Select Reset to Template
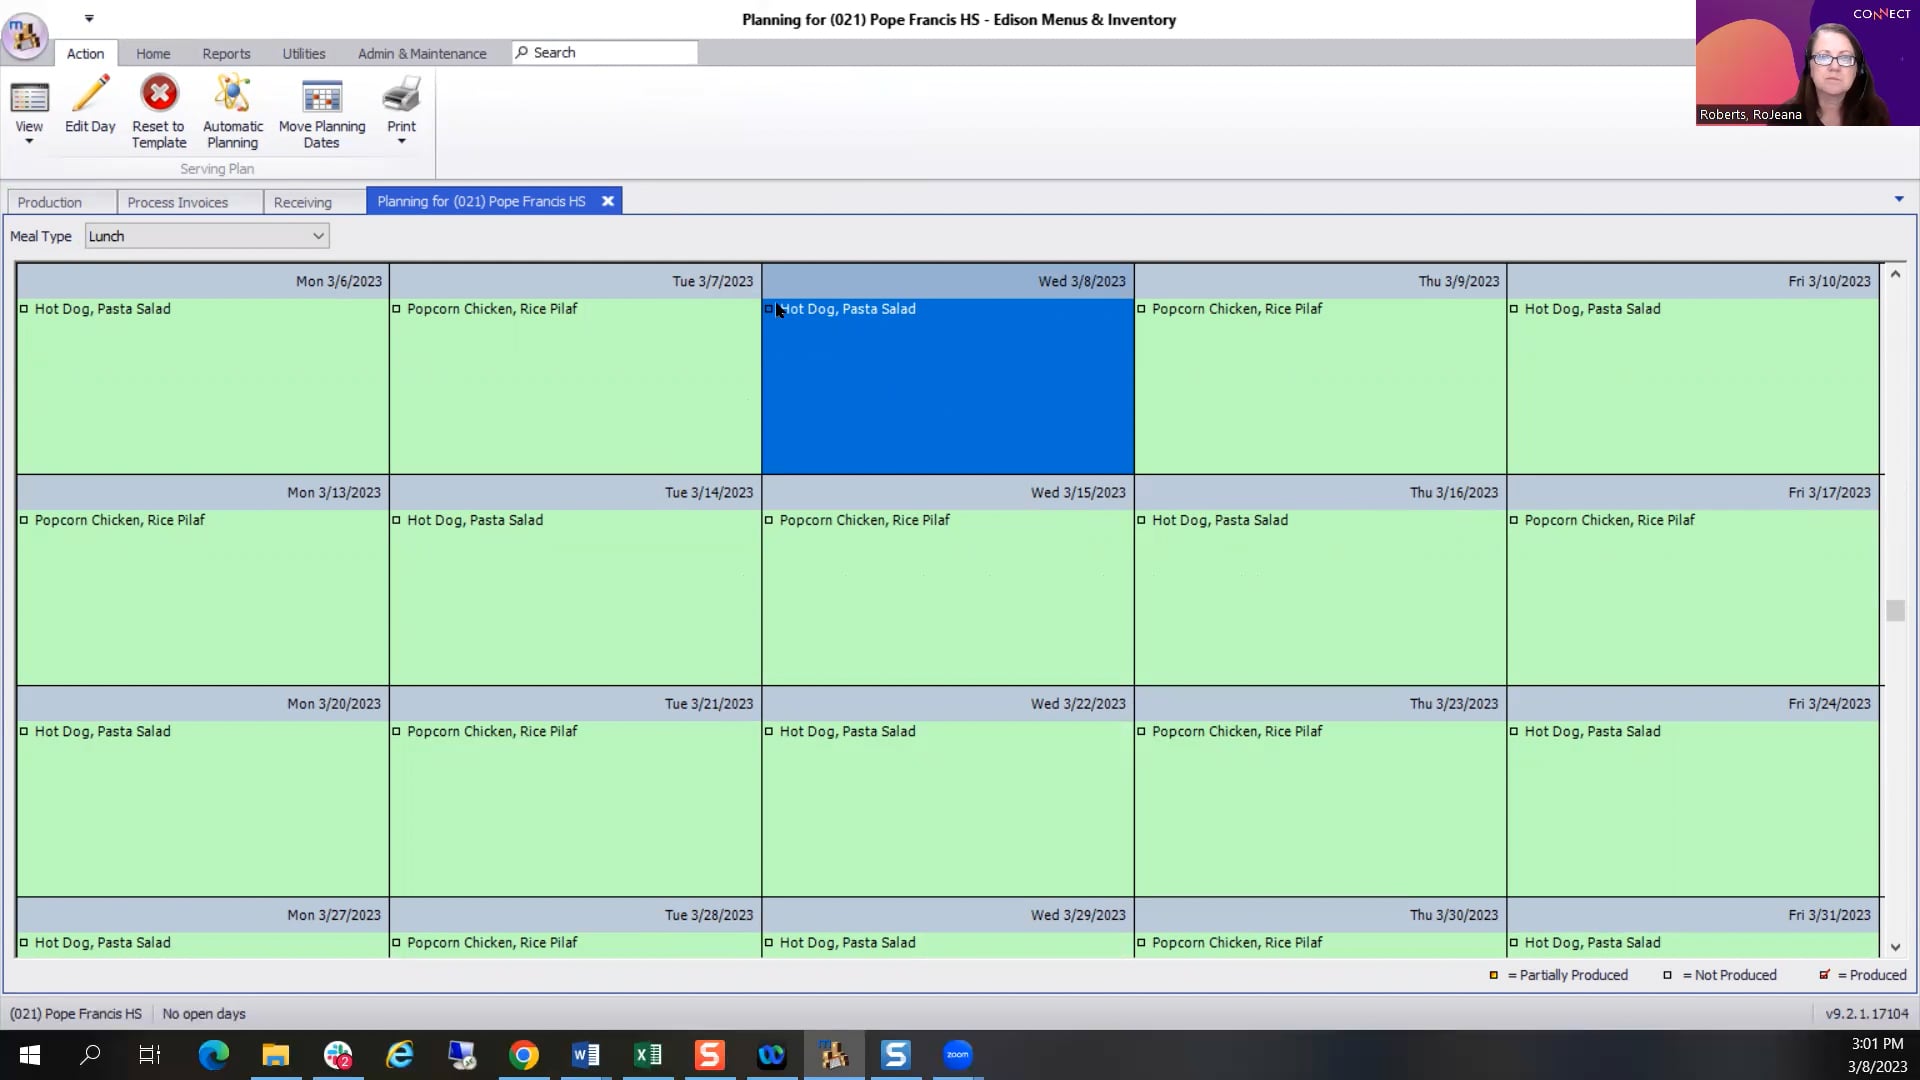Screen dimensions: 1920x1080 (158, 110)
